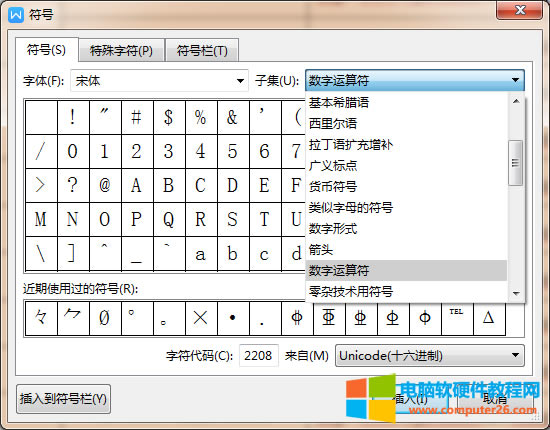Pick the $ symbol in the grid
The height and width of the screenshot is (430, 550).
(169, 117)
